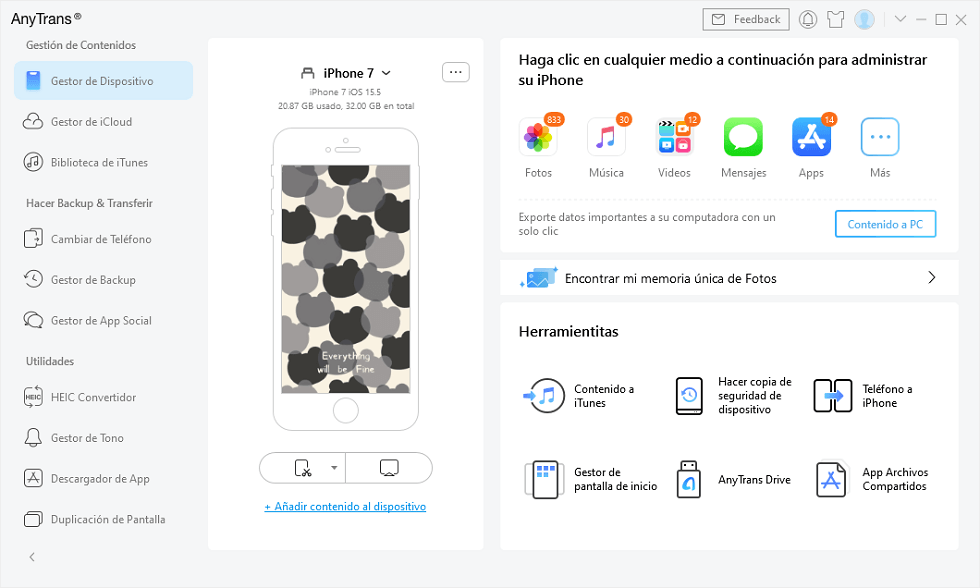Click the Contenido a PC button

point(885,224)
